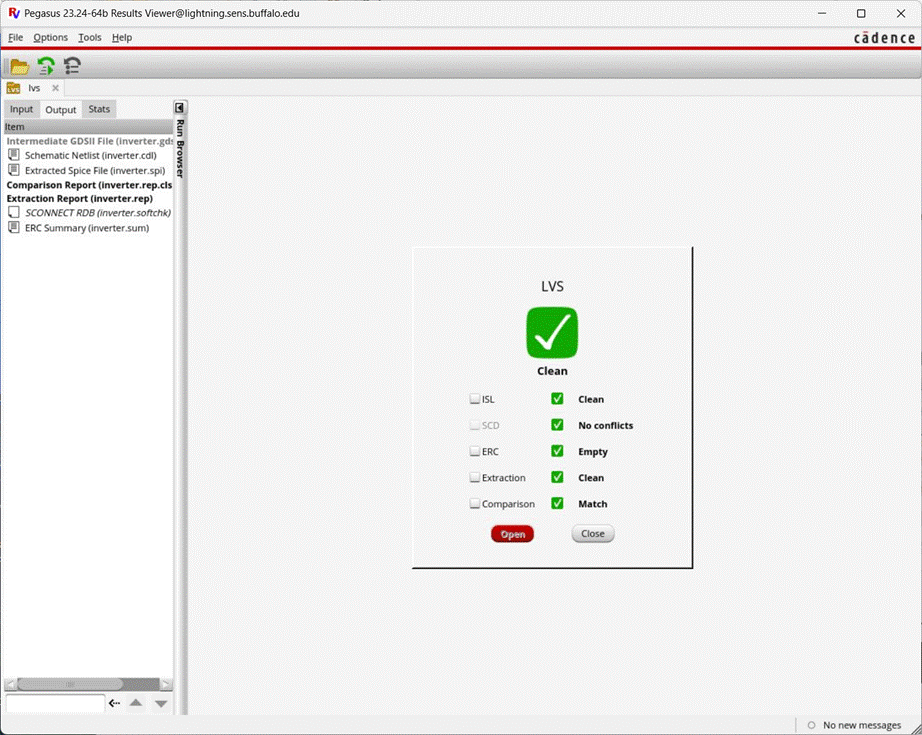Click the rerun checks toolbar icon
This screenshot has height=735, width=922.
click(x=70, y=66)
